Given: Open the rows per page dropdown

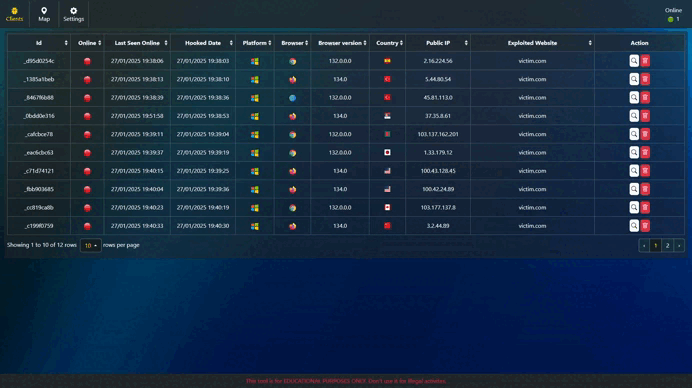Looking at the screenshot, I should [90, 245].
